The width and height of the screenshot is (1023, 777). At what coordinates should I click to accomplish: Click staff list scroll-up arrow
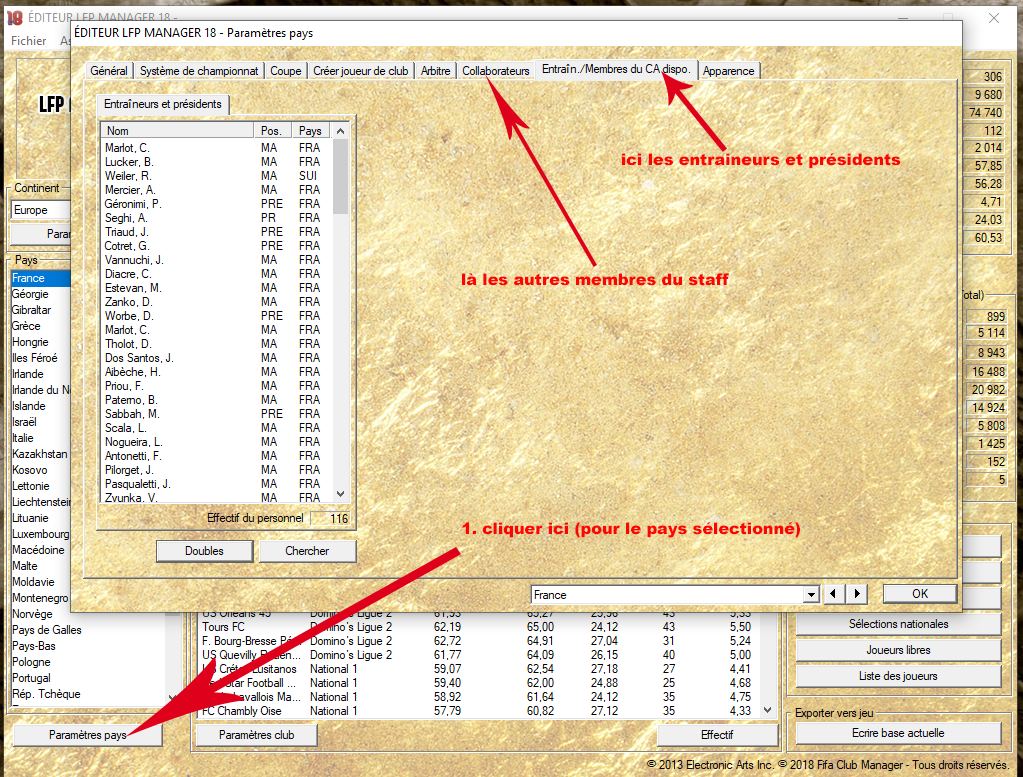click(x=340, y=131)
